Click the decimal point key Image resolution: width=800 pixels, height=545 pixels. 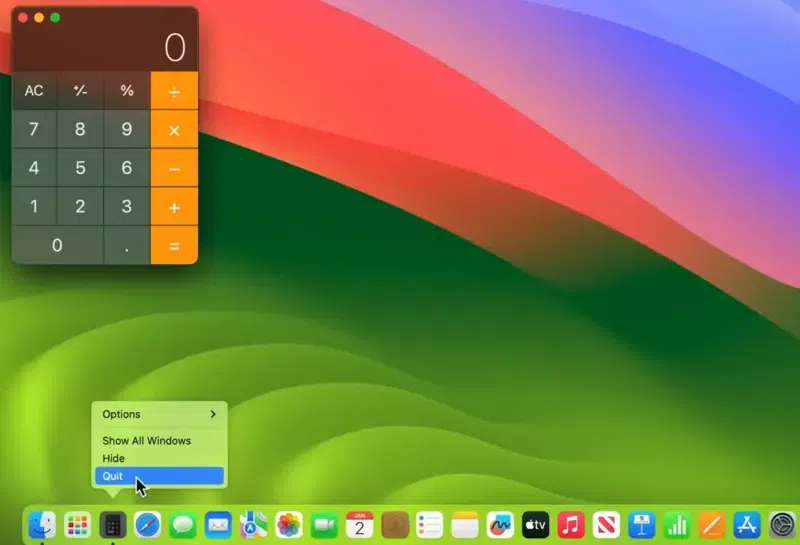(x=127, y=245)
